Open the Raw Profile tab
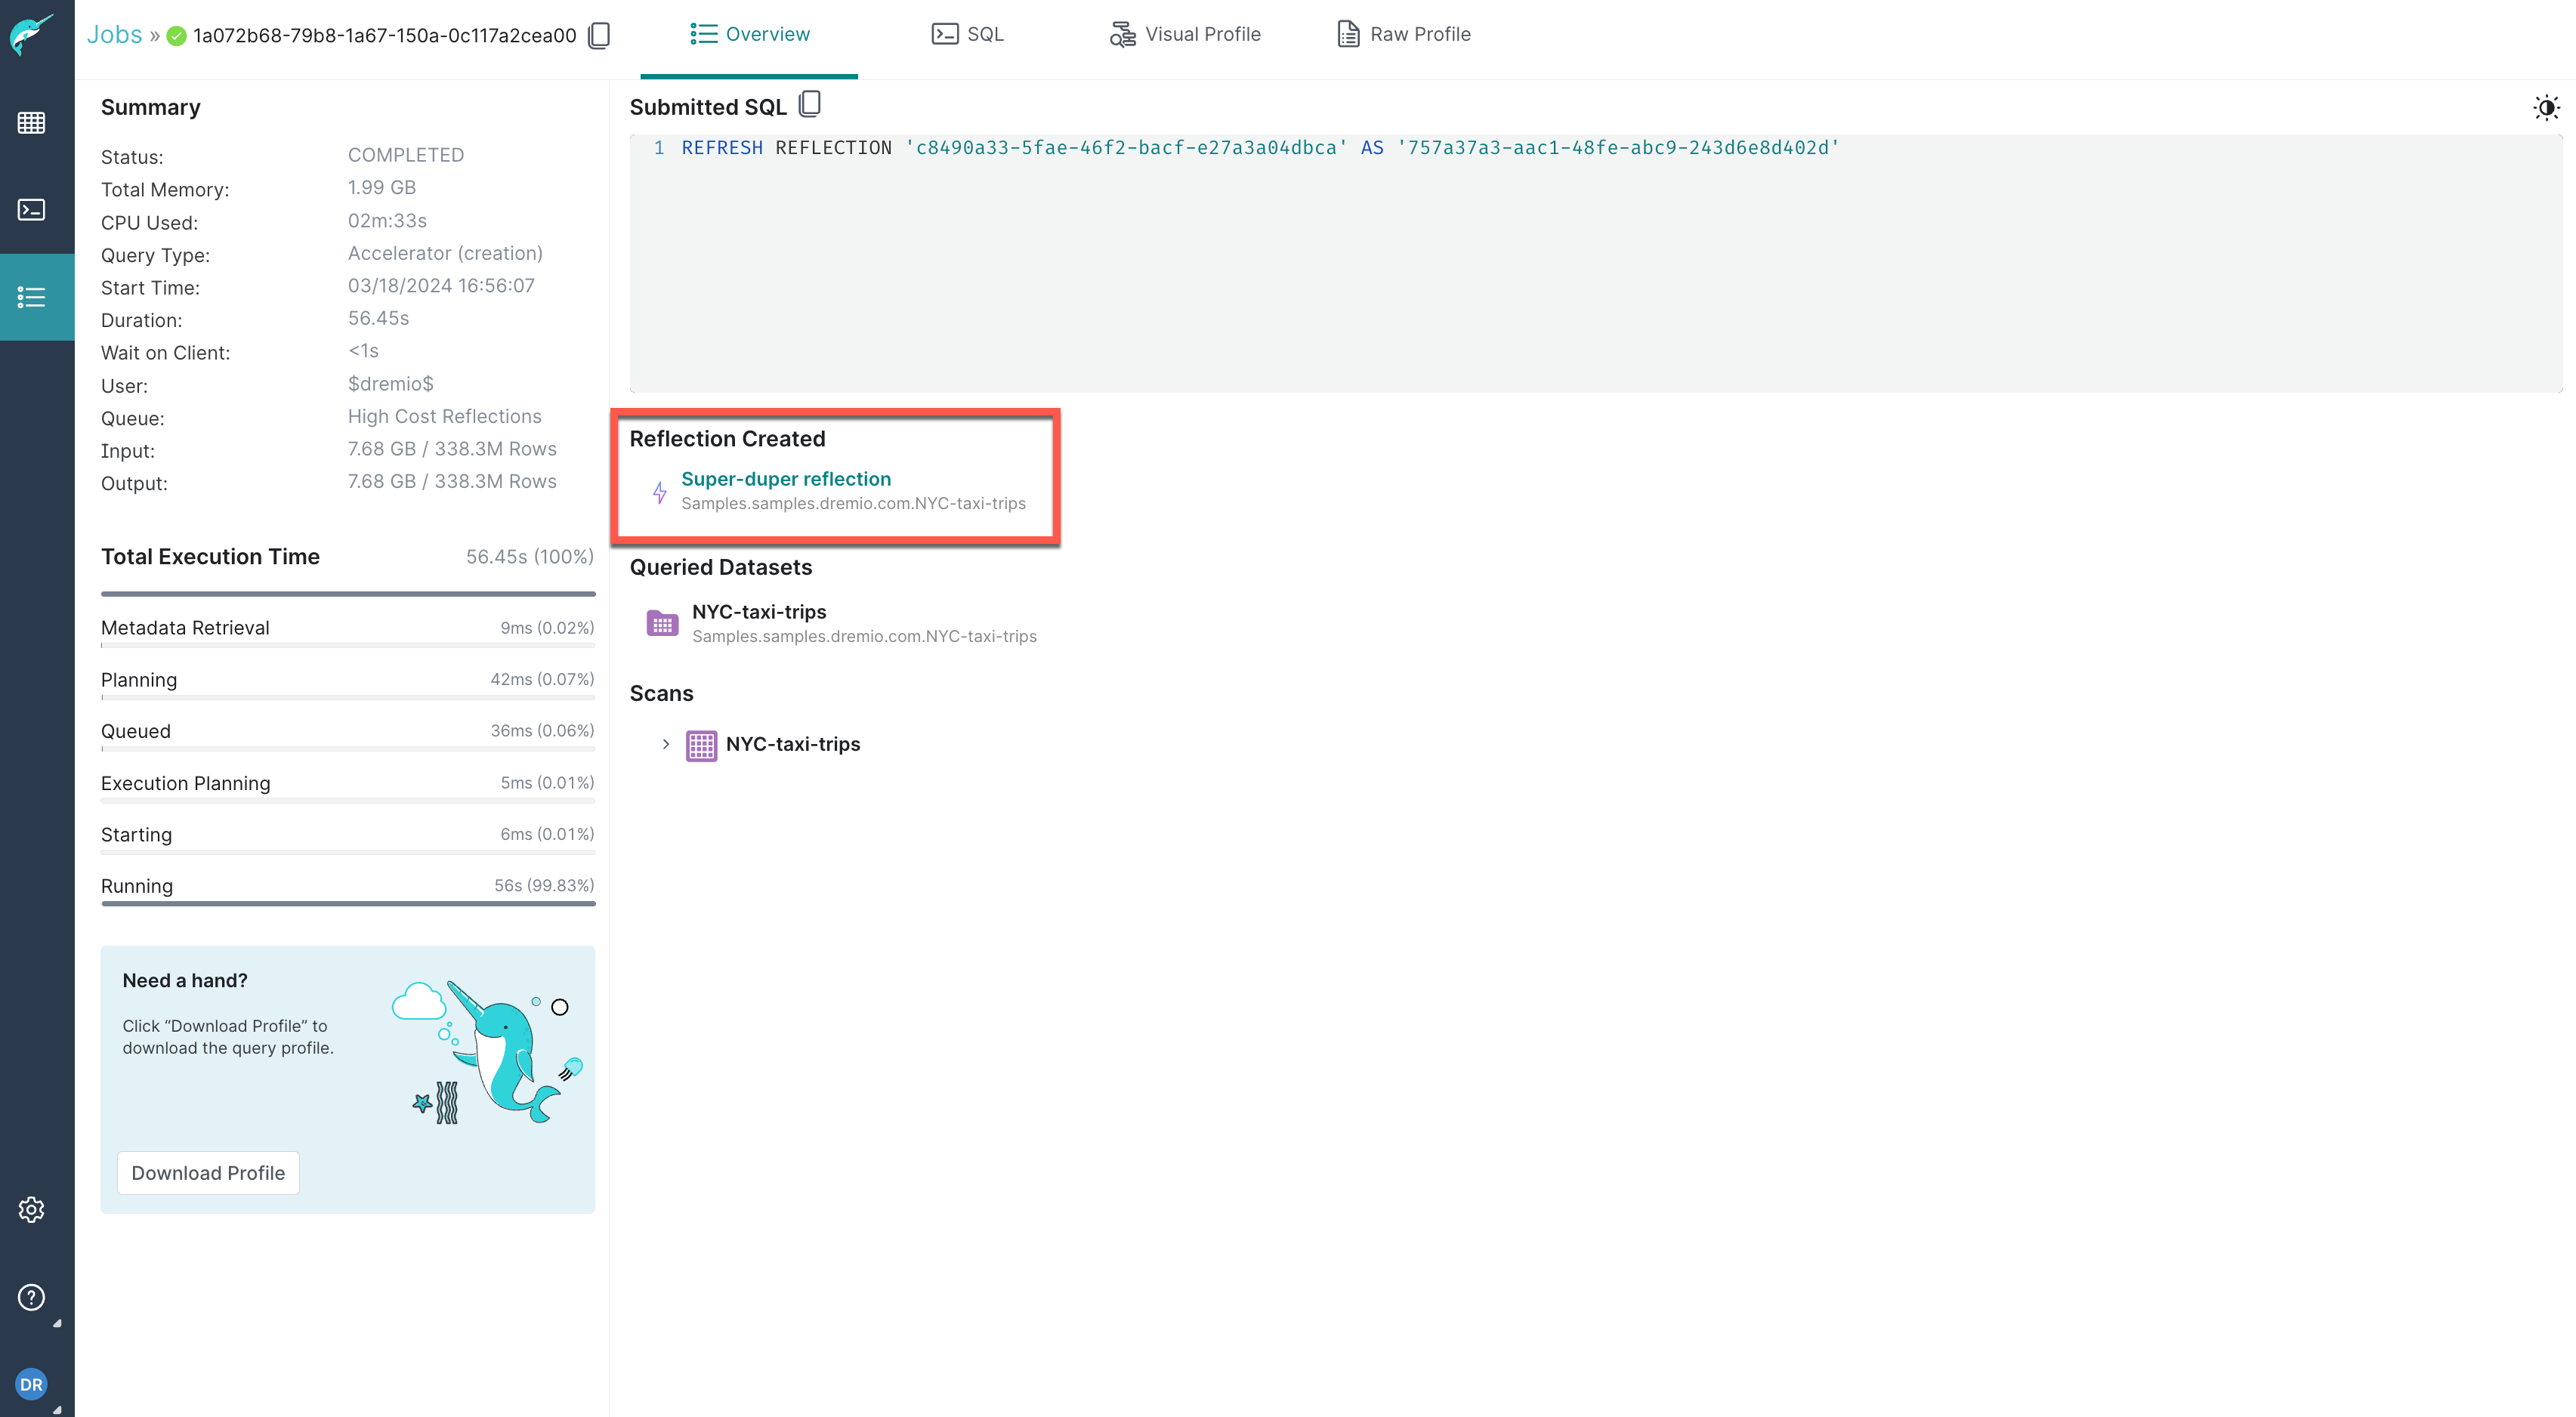 1403,33
